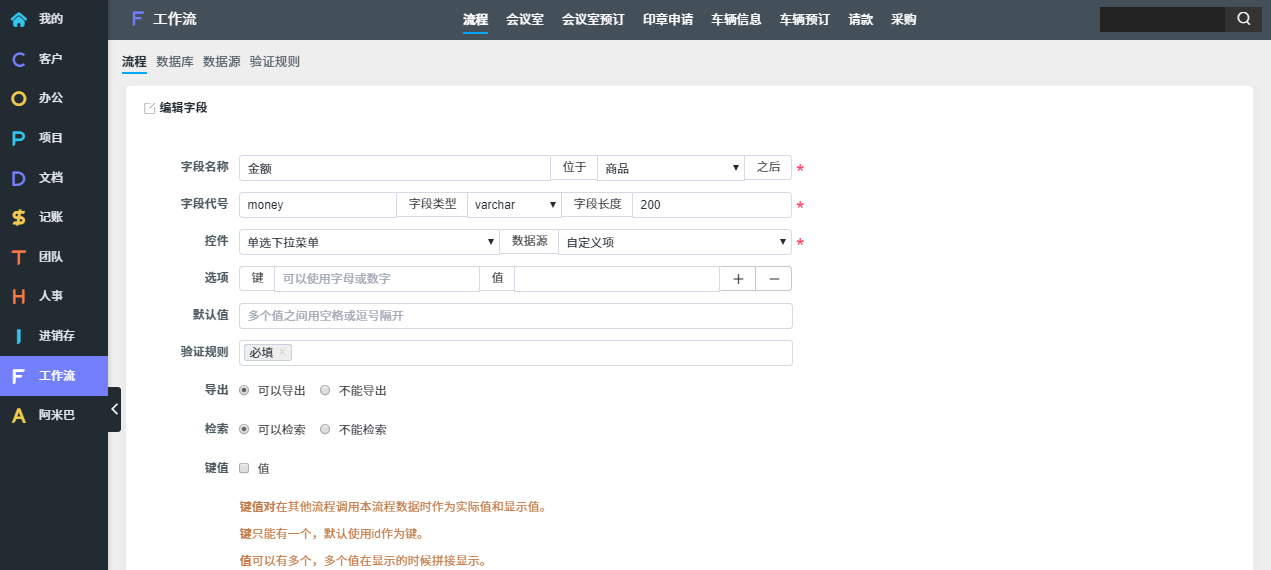Open the 客户 module icon in sidebar
This screenshot has width=1271, height=570.
(x=19, y=59)
